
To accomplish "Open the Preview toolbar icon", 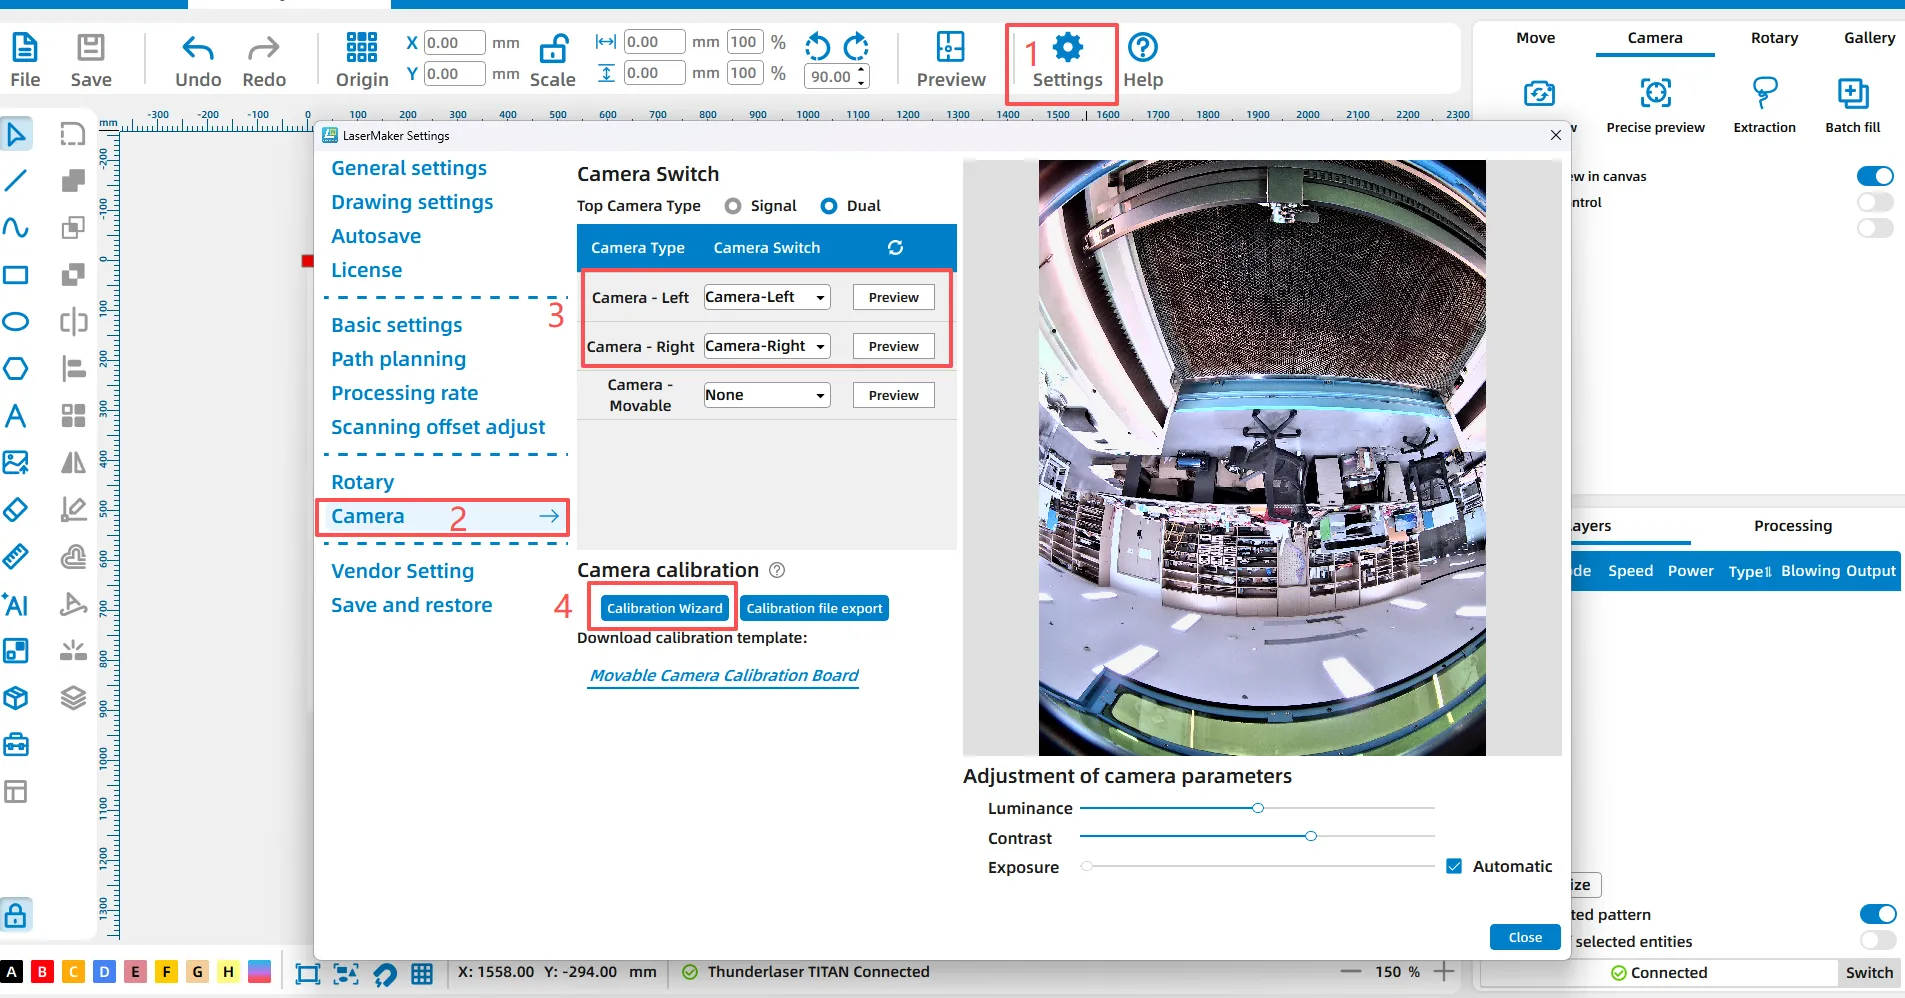I will click(950, 47).
